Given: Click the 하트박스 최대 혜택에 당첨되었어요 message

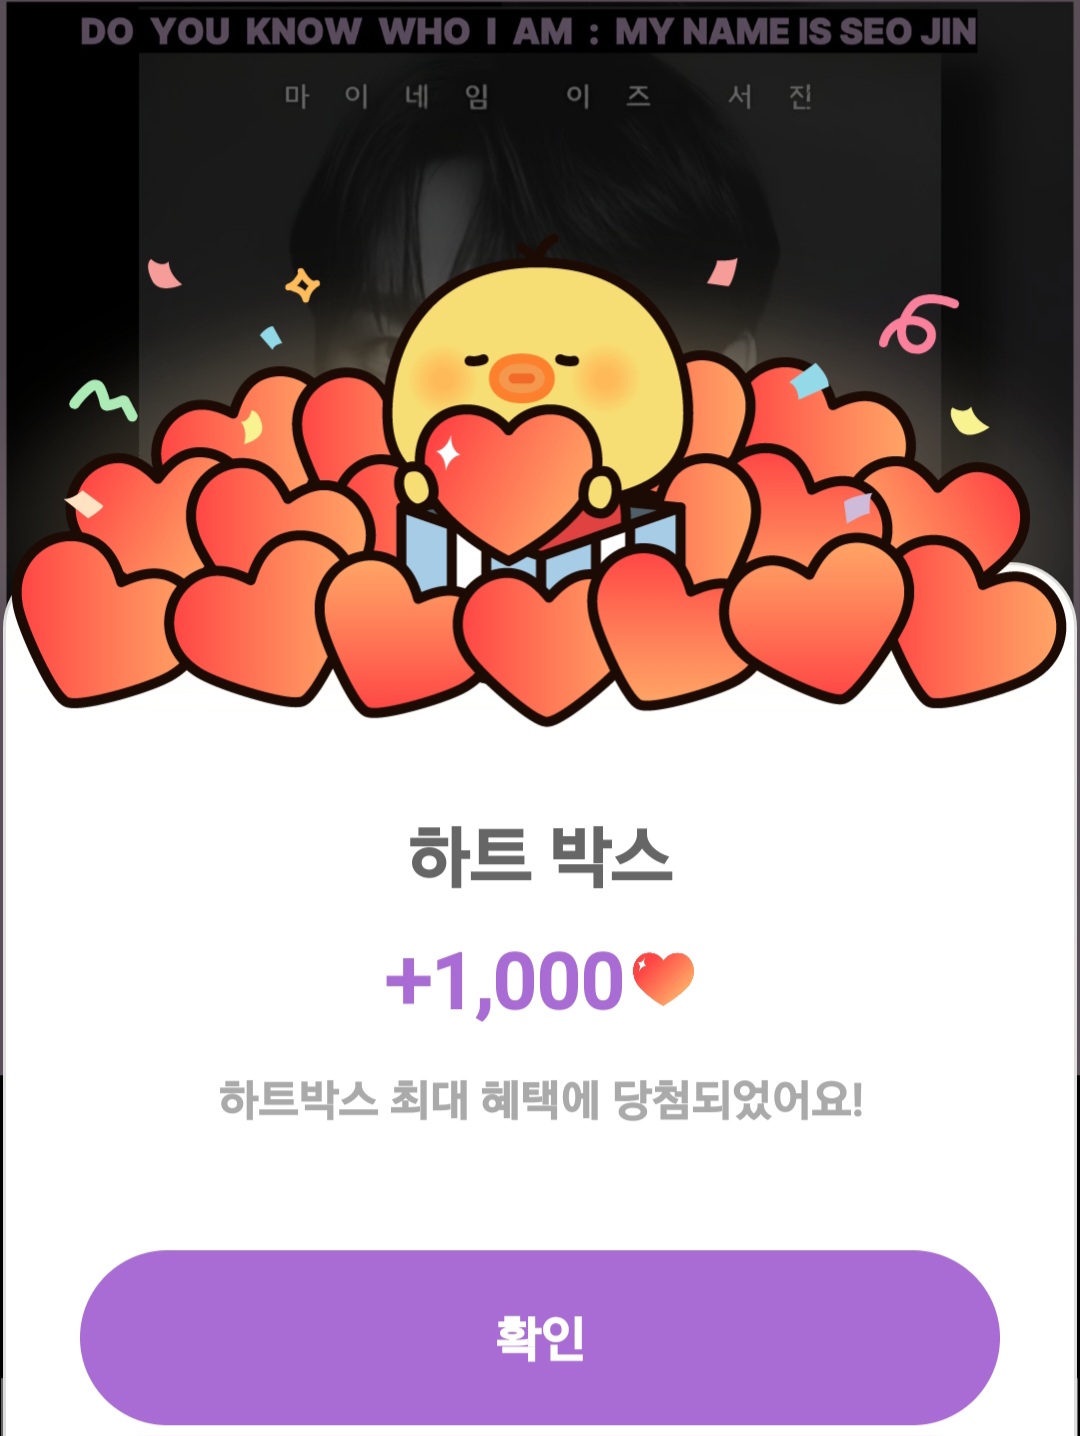Looking at the screenshot, I should (x=540, y=1100).
